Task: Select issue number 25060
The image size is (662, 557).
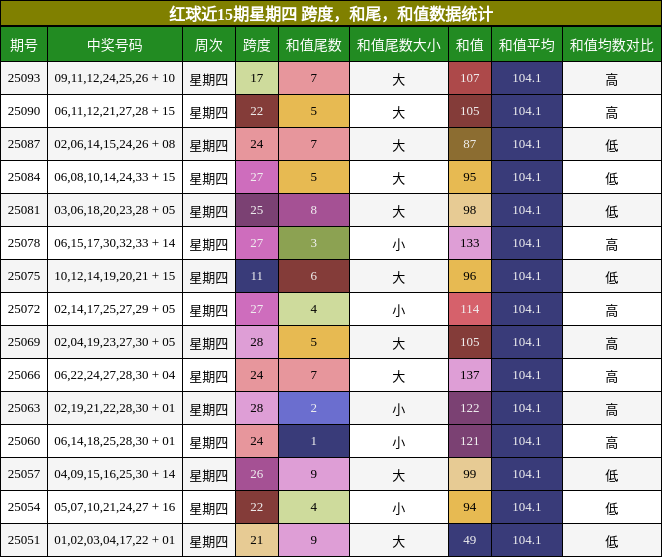Action: click(24, 441)
